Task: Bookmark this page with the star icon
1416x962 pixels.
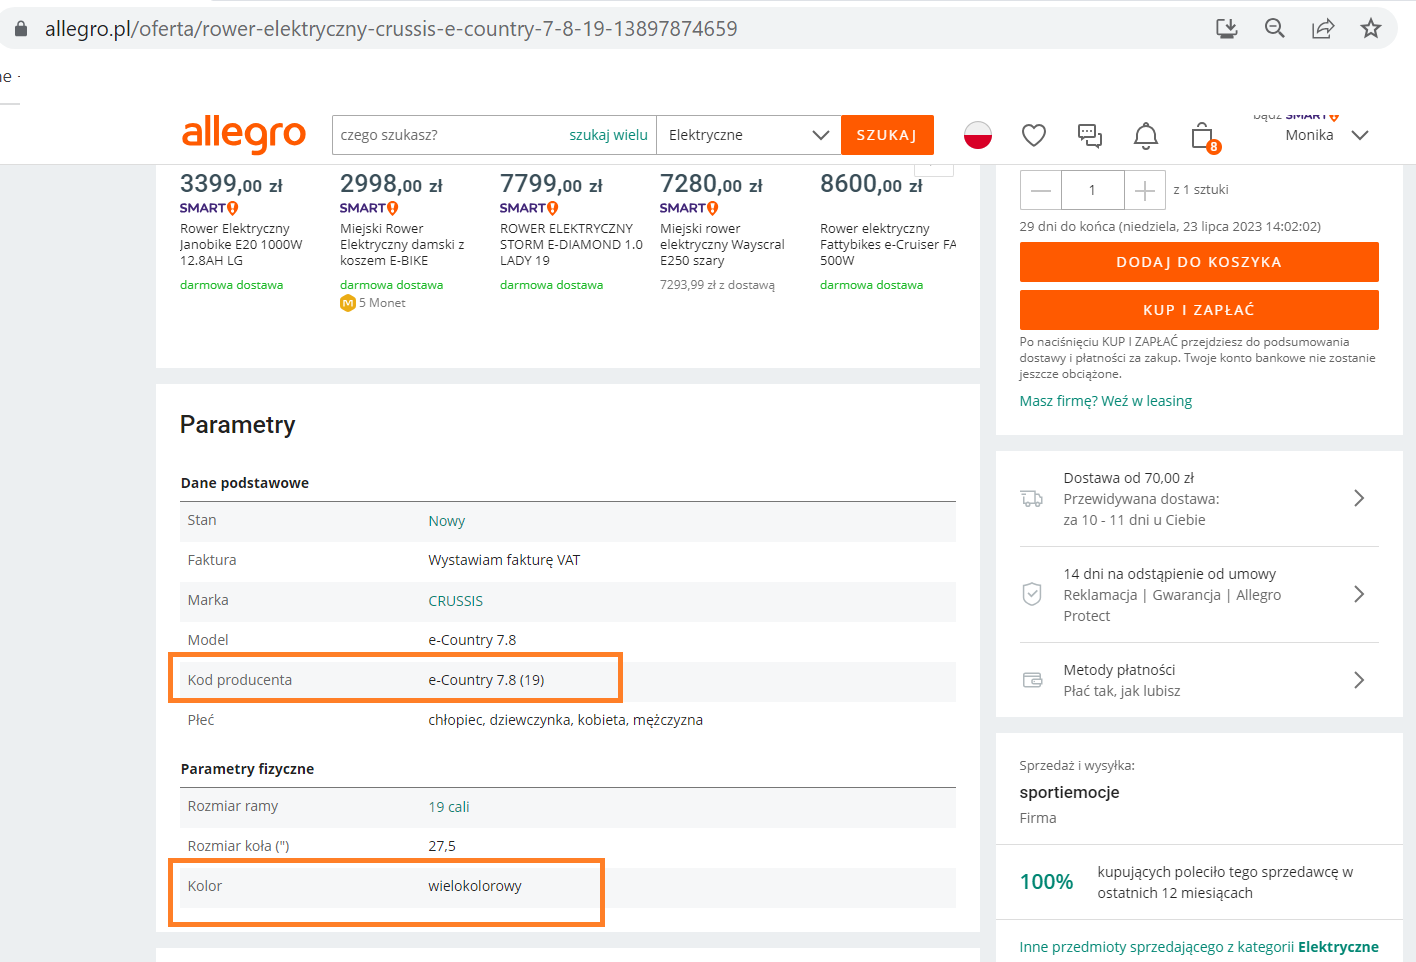Action: [1370, 28]
